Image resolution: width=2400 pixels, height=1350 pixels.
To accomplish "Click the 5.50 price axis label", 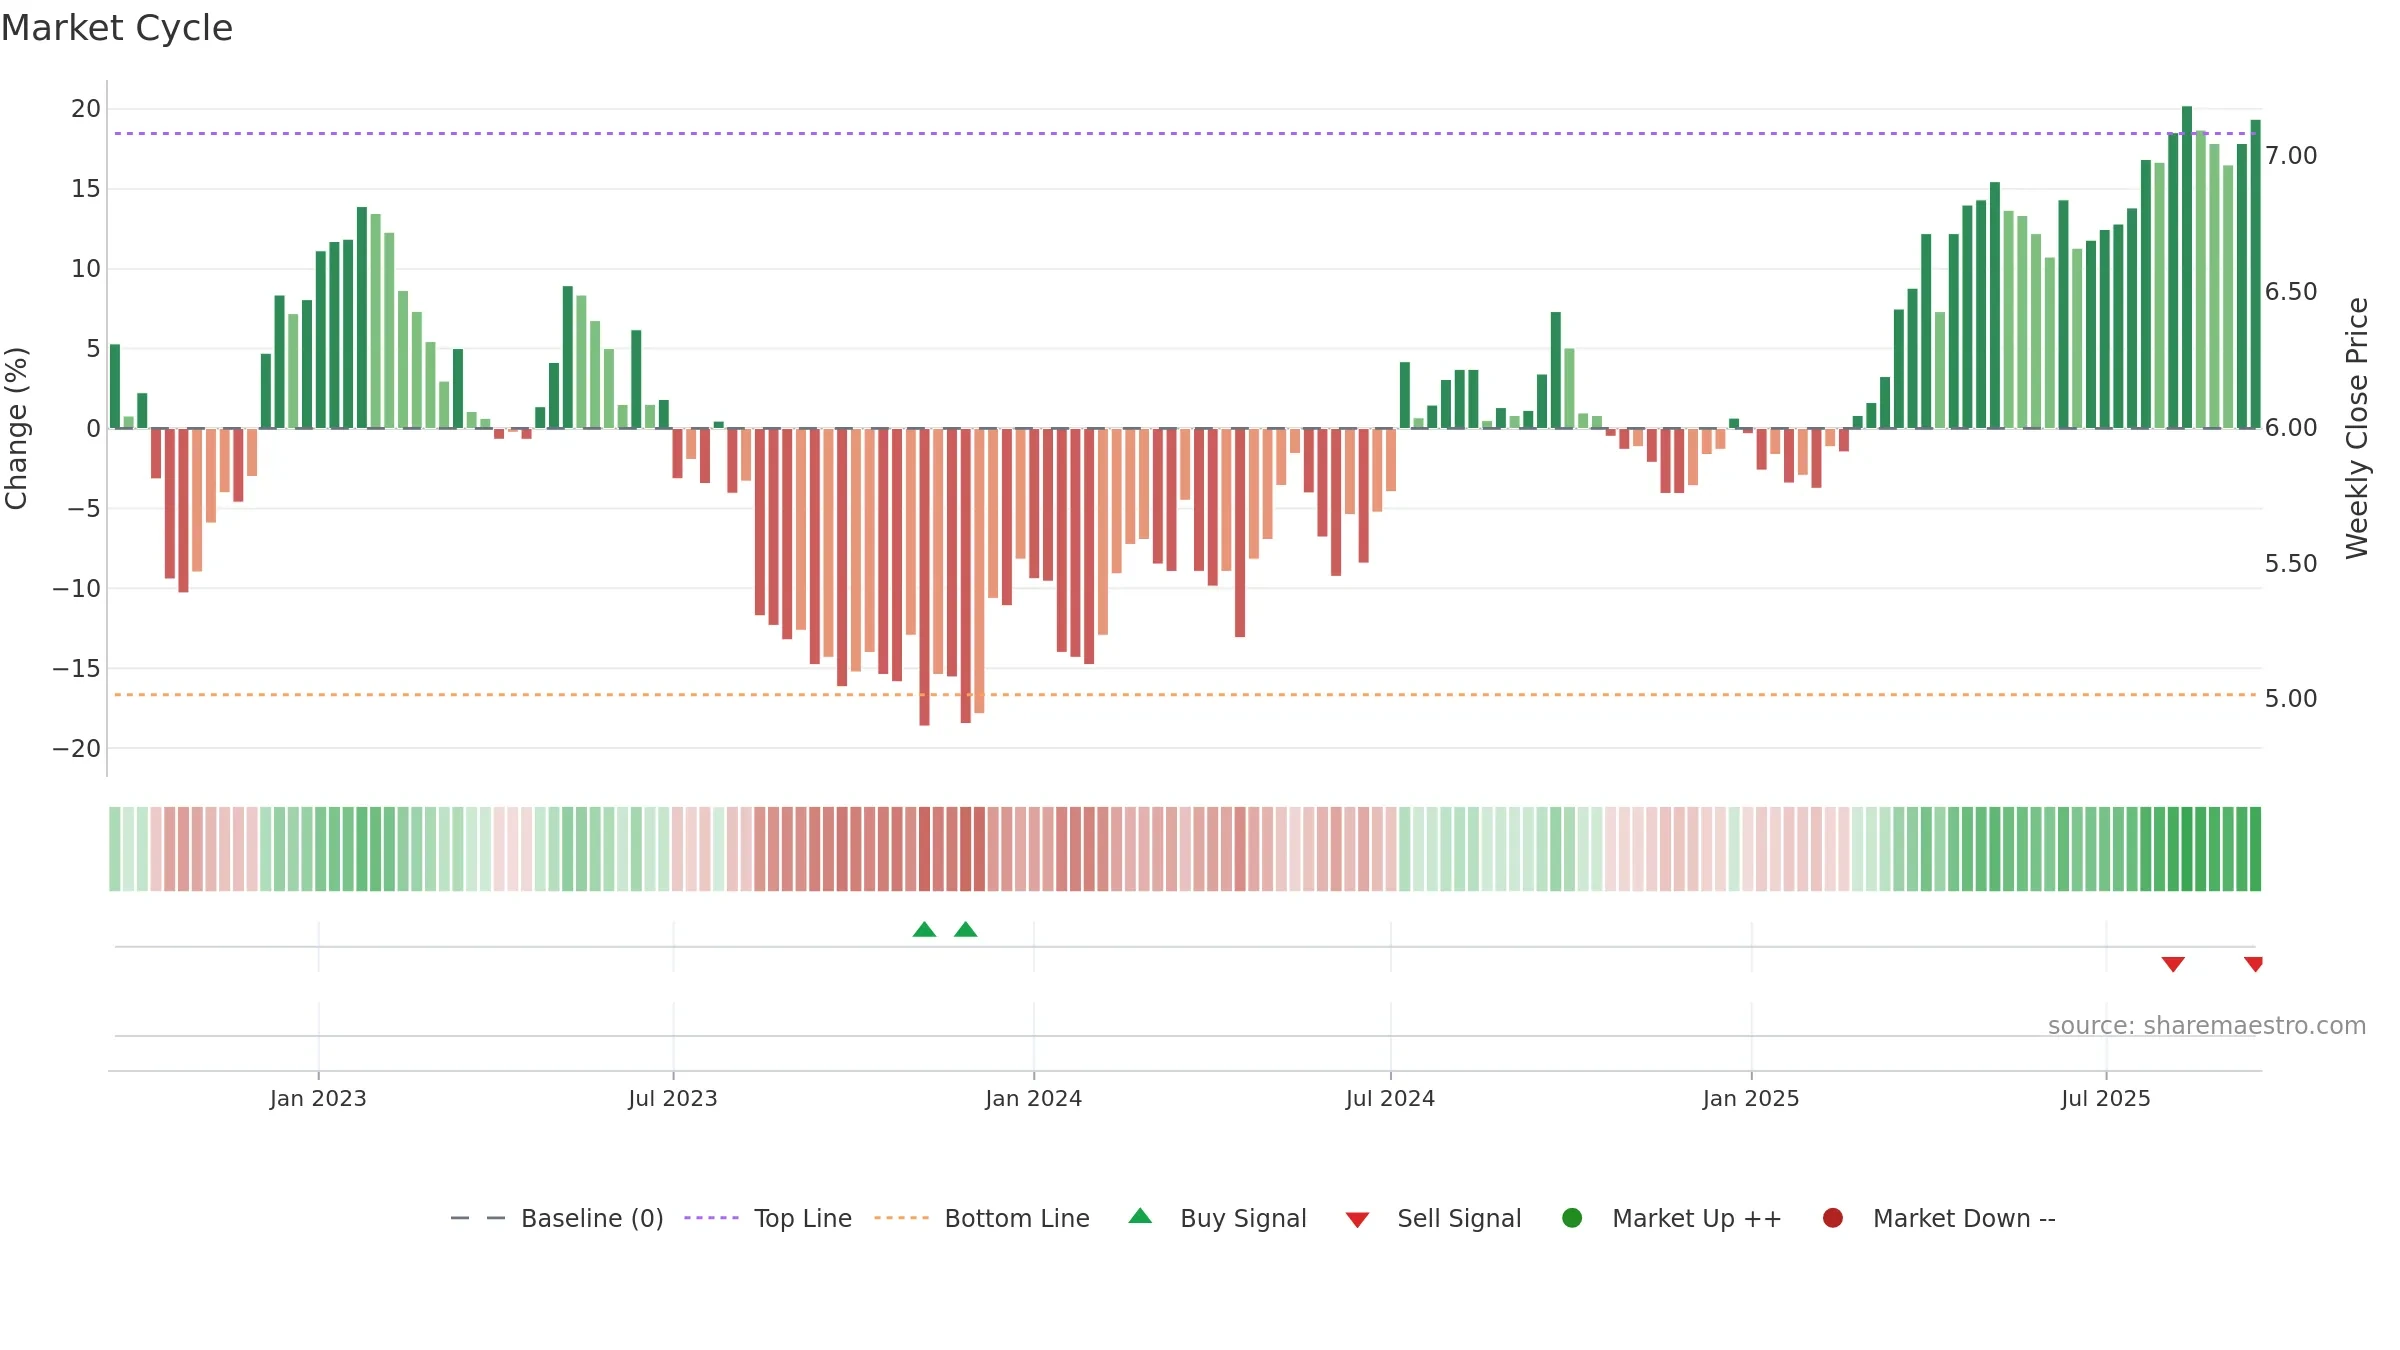I will coord(2291,564).
